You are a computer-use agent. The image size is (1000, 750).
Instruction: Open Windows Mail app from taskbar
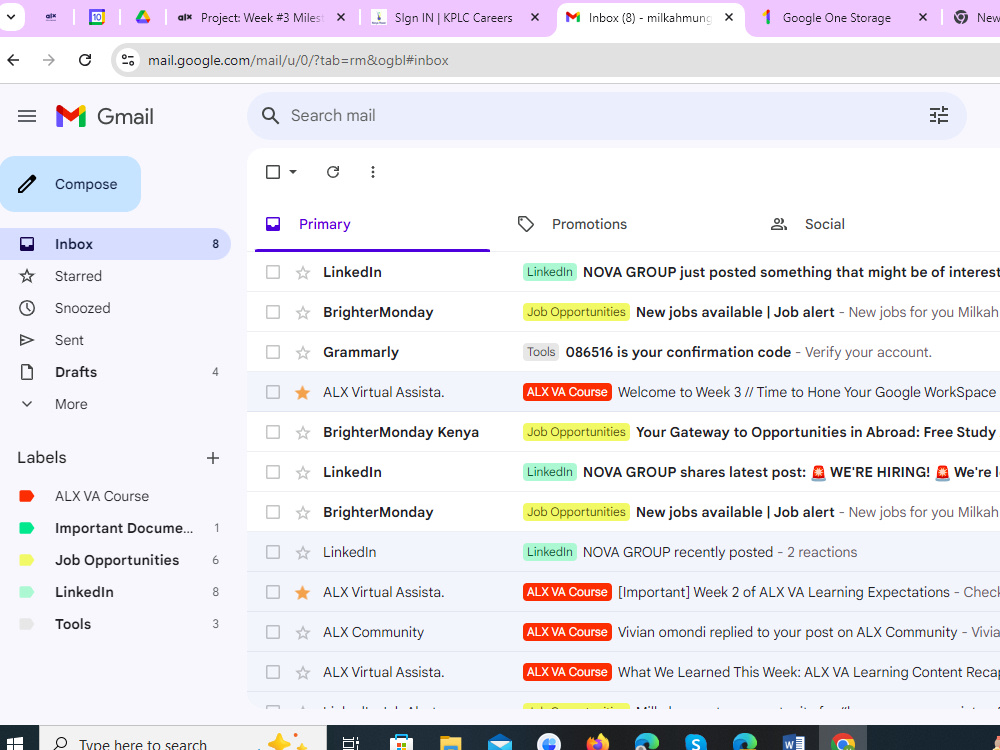point(499,743)
